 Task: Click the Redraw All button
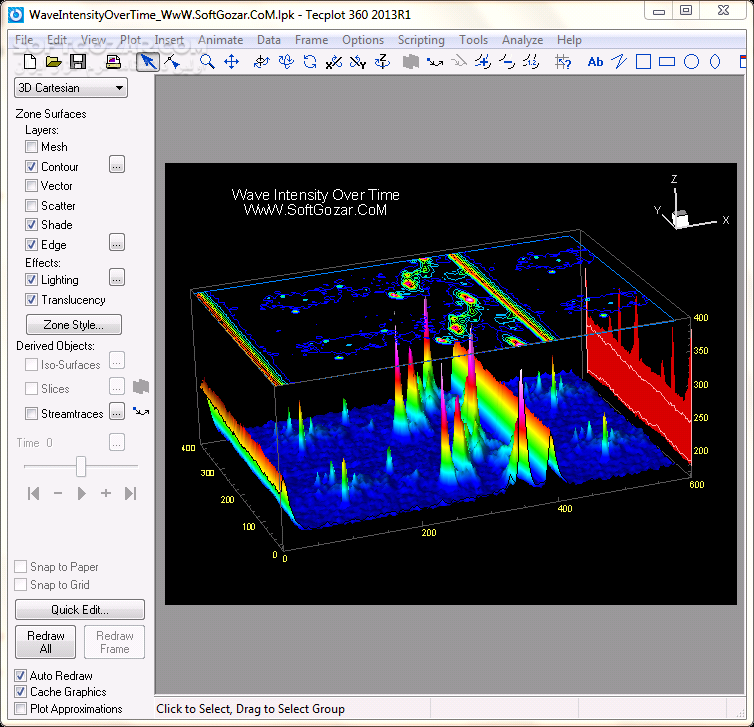46,642
